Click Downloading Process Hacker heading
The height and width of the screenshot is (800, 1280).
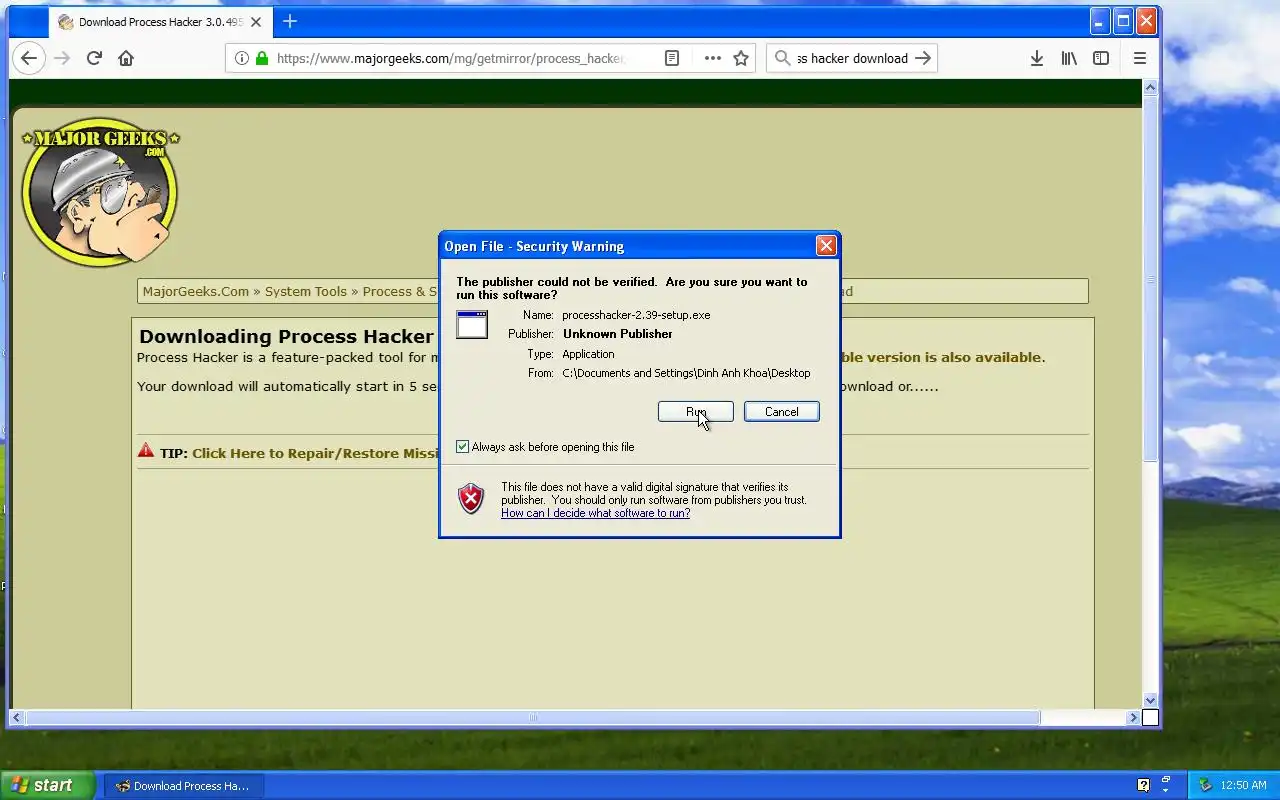tap(286, 336)
